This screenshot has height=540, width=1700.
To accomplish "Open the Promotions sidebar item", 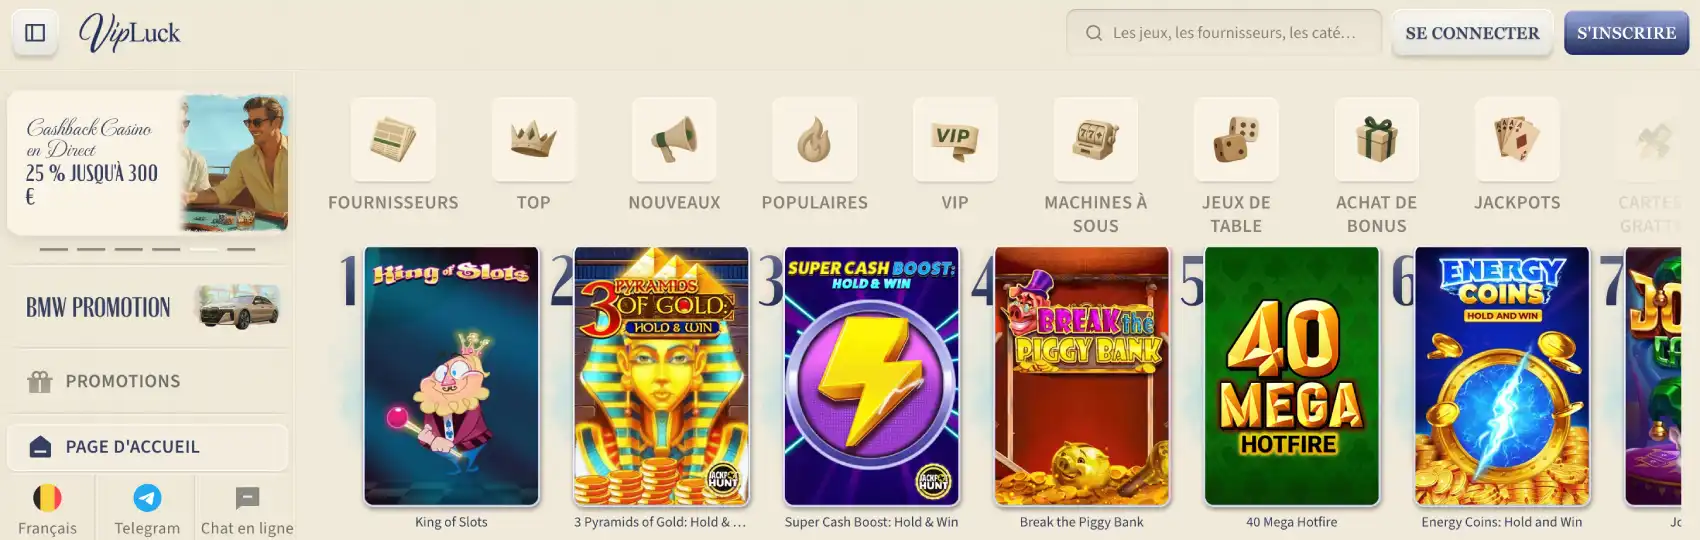I will (x=148, y=381).
